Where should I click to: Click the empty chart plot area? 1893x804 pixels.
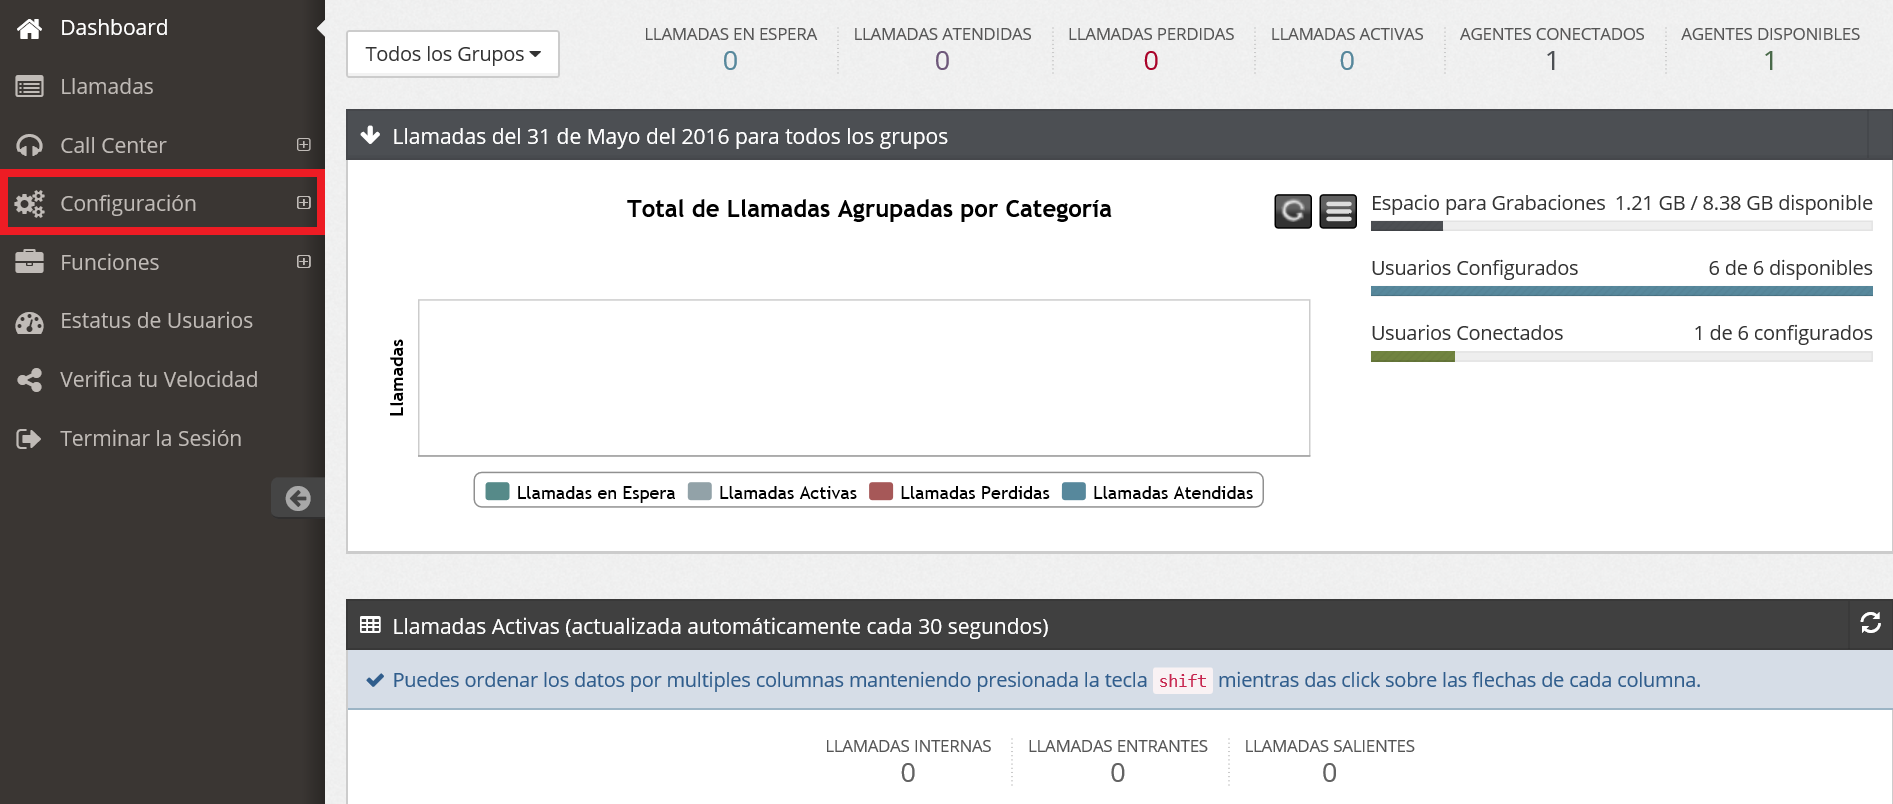pos(864,378)
